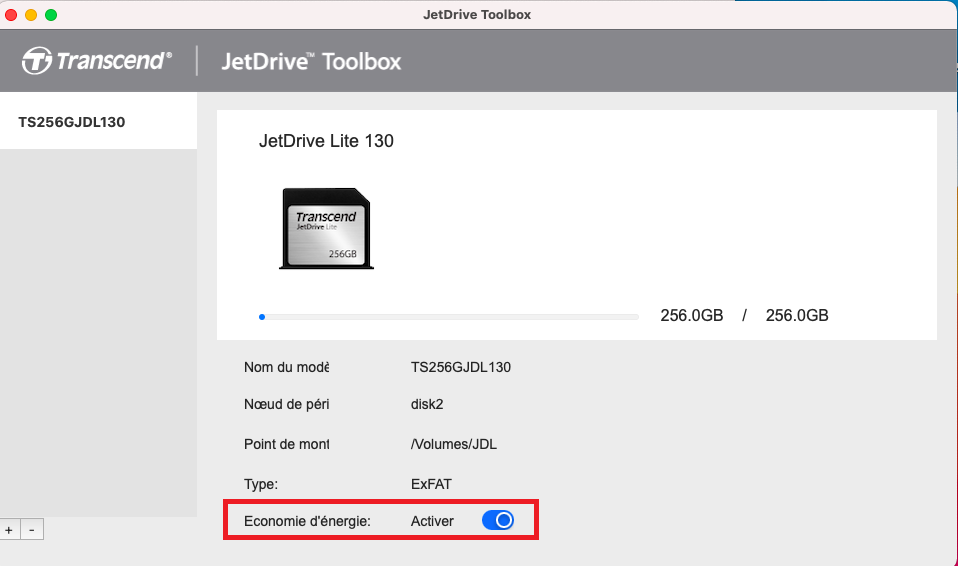Click the plus button under the sidebar
The width and height of the screenshot is (958, 566).
click(9, 529)
